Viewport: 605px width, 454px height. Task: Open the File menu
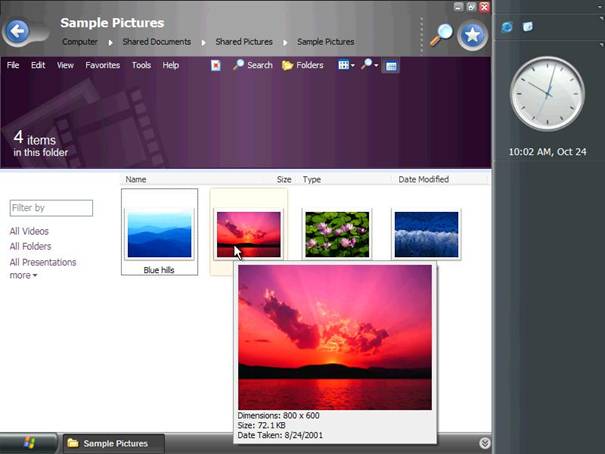pyautogui.click(x=13, y=65)
